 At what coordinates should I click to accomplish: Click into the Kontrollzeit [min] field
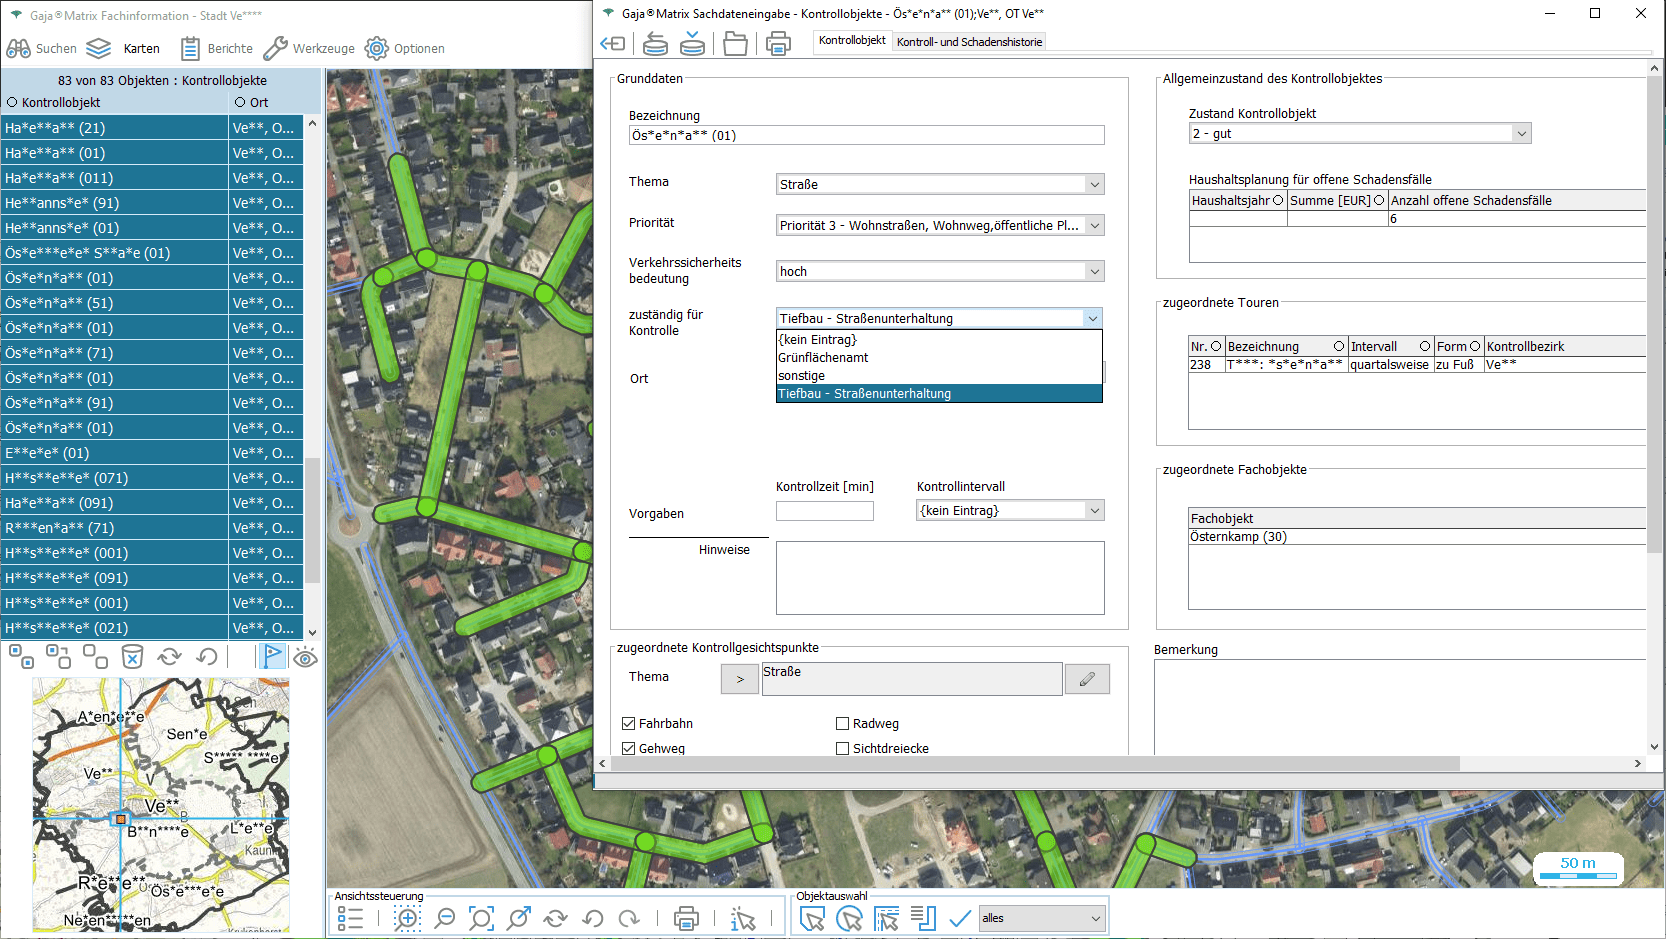click(x=824, y=511)
